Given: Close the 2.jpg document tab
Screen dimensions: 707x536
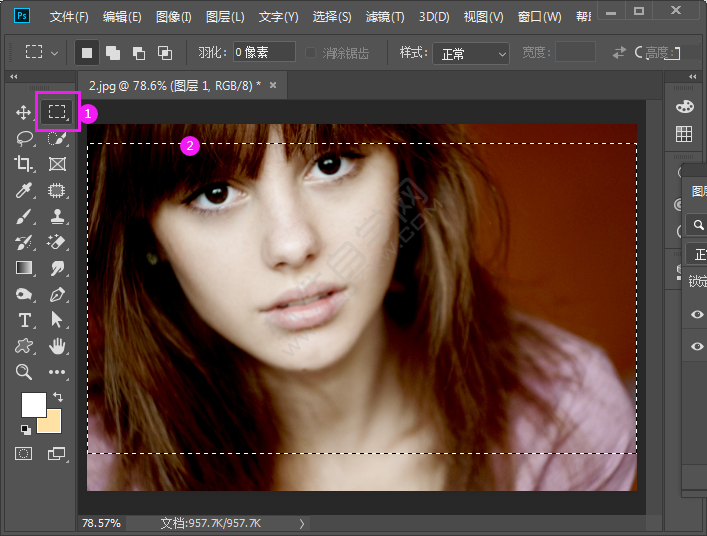Looking at the screenshot, I should coord(273,86).
